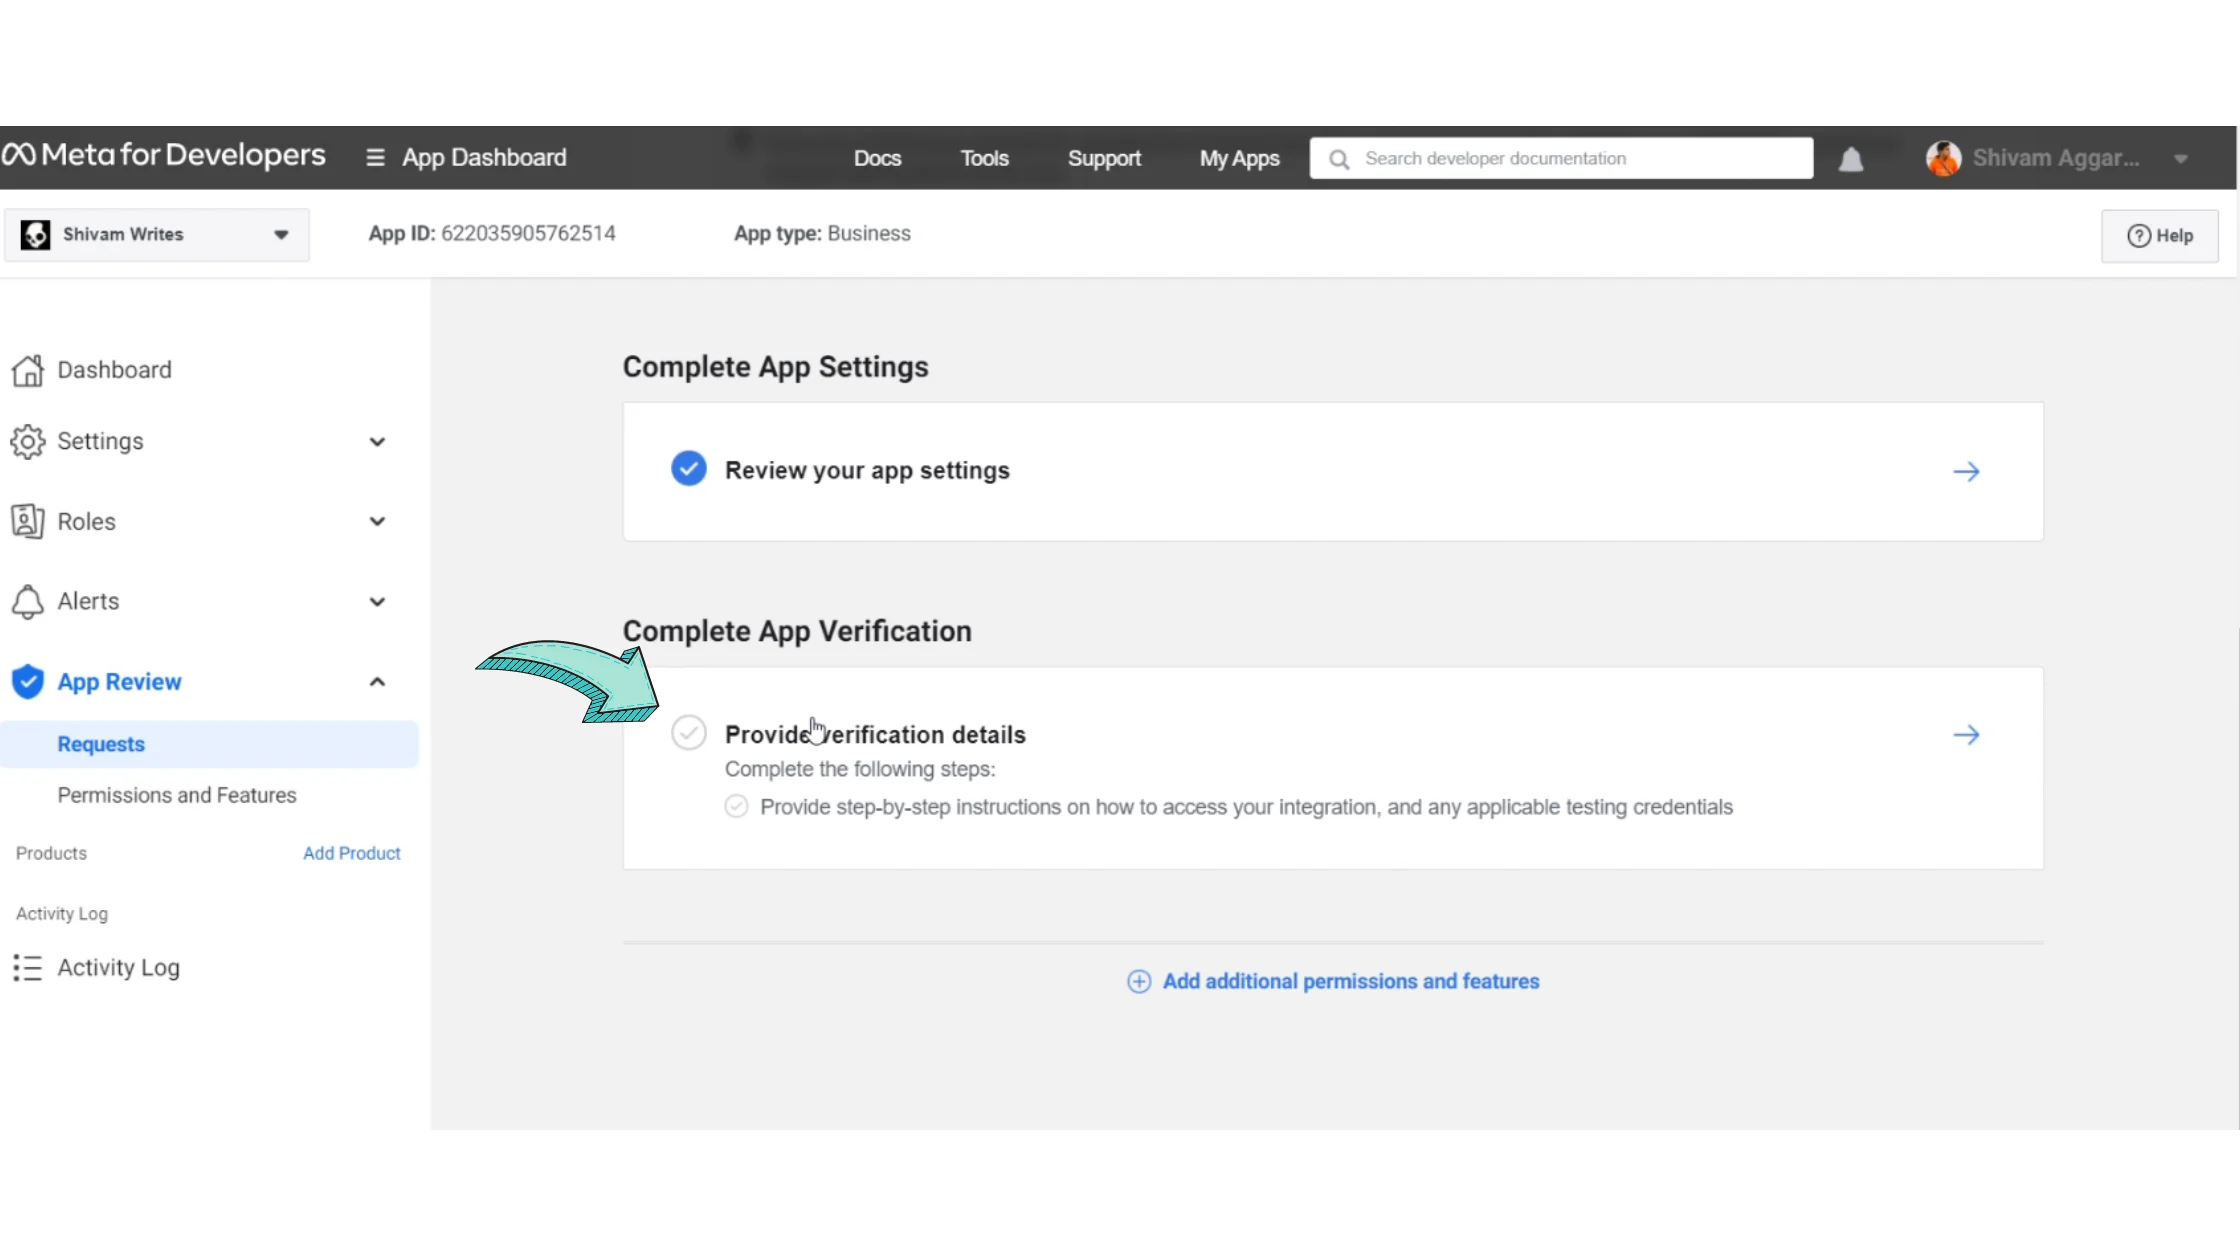This screenshot has width=2240, height=1260.
Task: Expand the Settings sidebar section
Action: (377, 442)
